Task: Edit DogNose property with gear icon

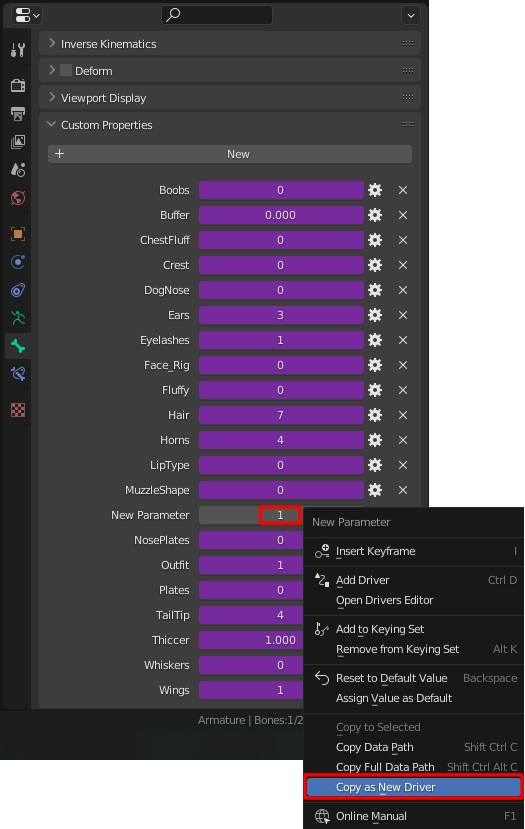Action: point(375,290)
